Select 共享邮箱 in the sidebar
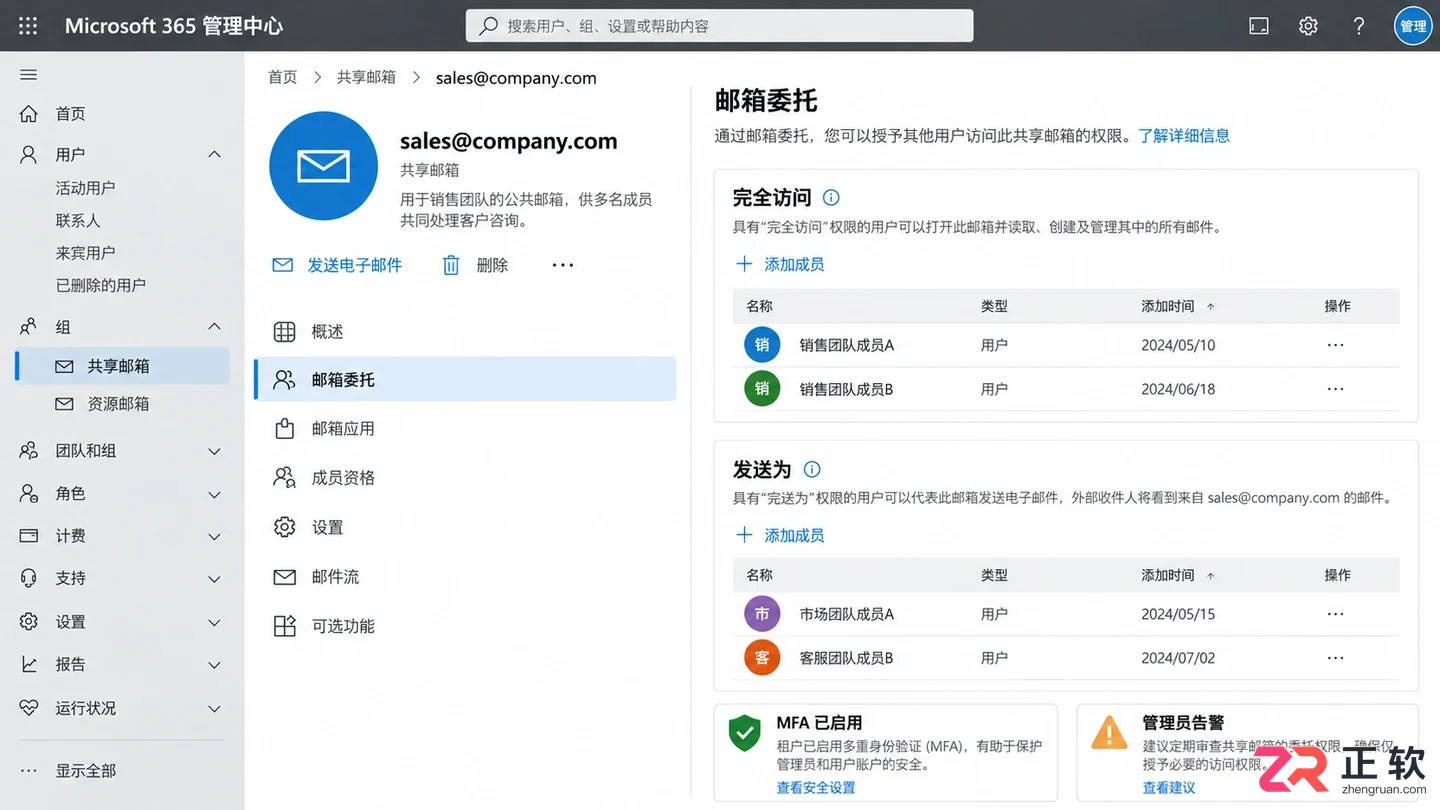 point(122,366)
